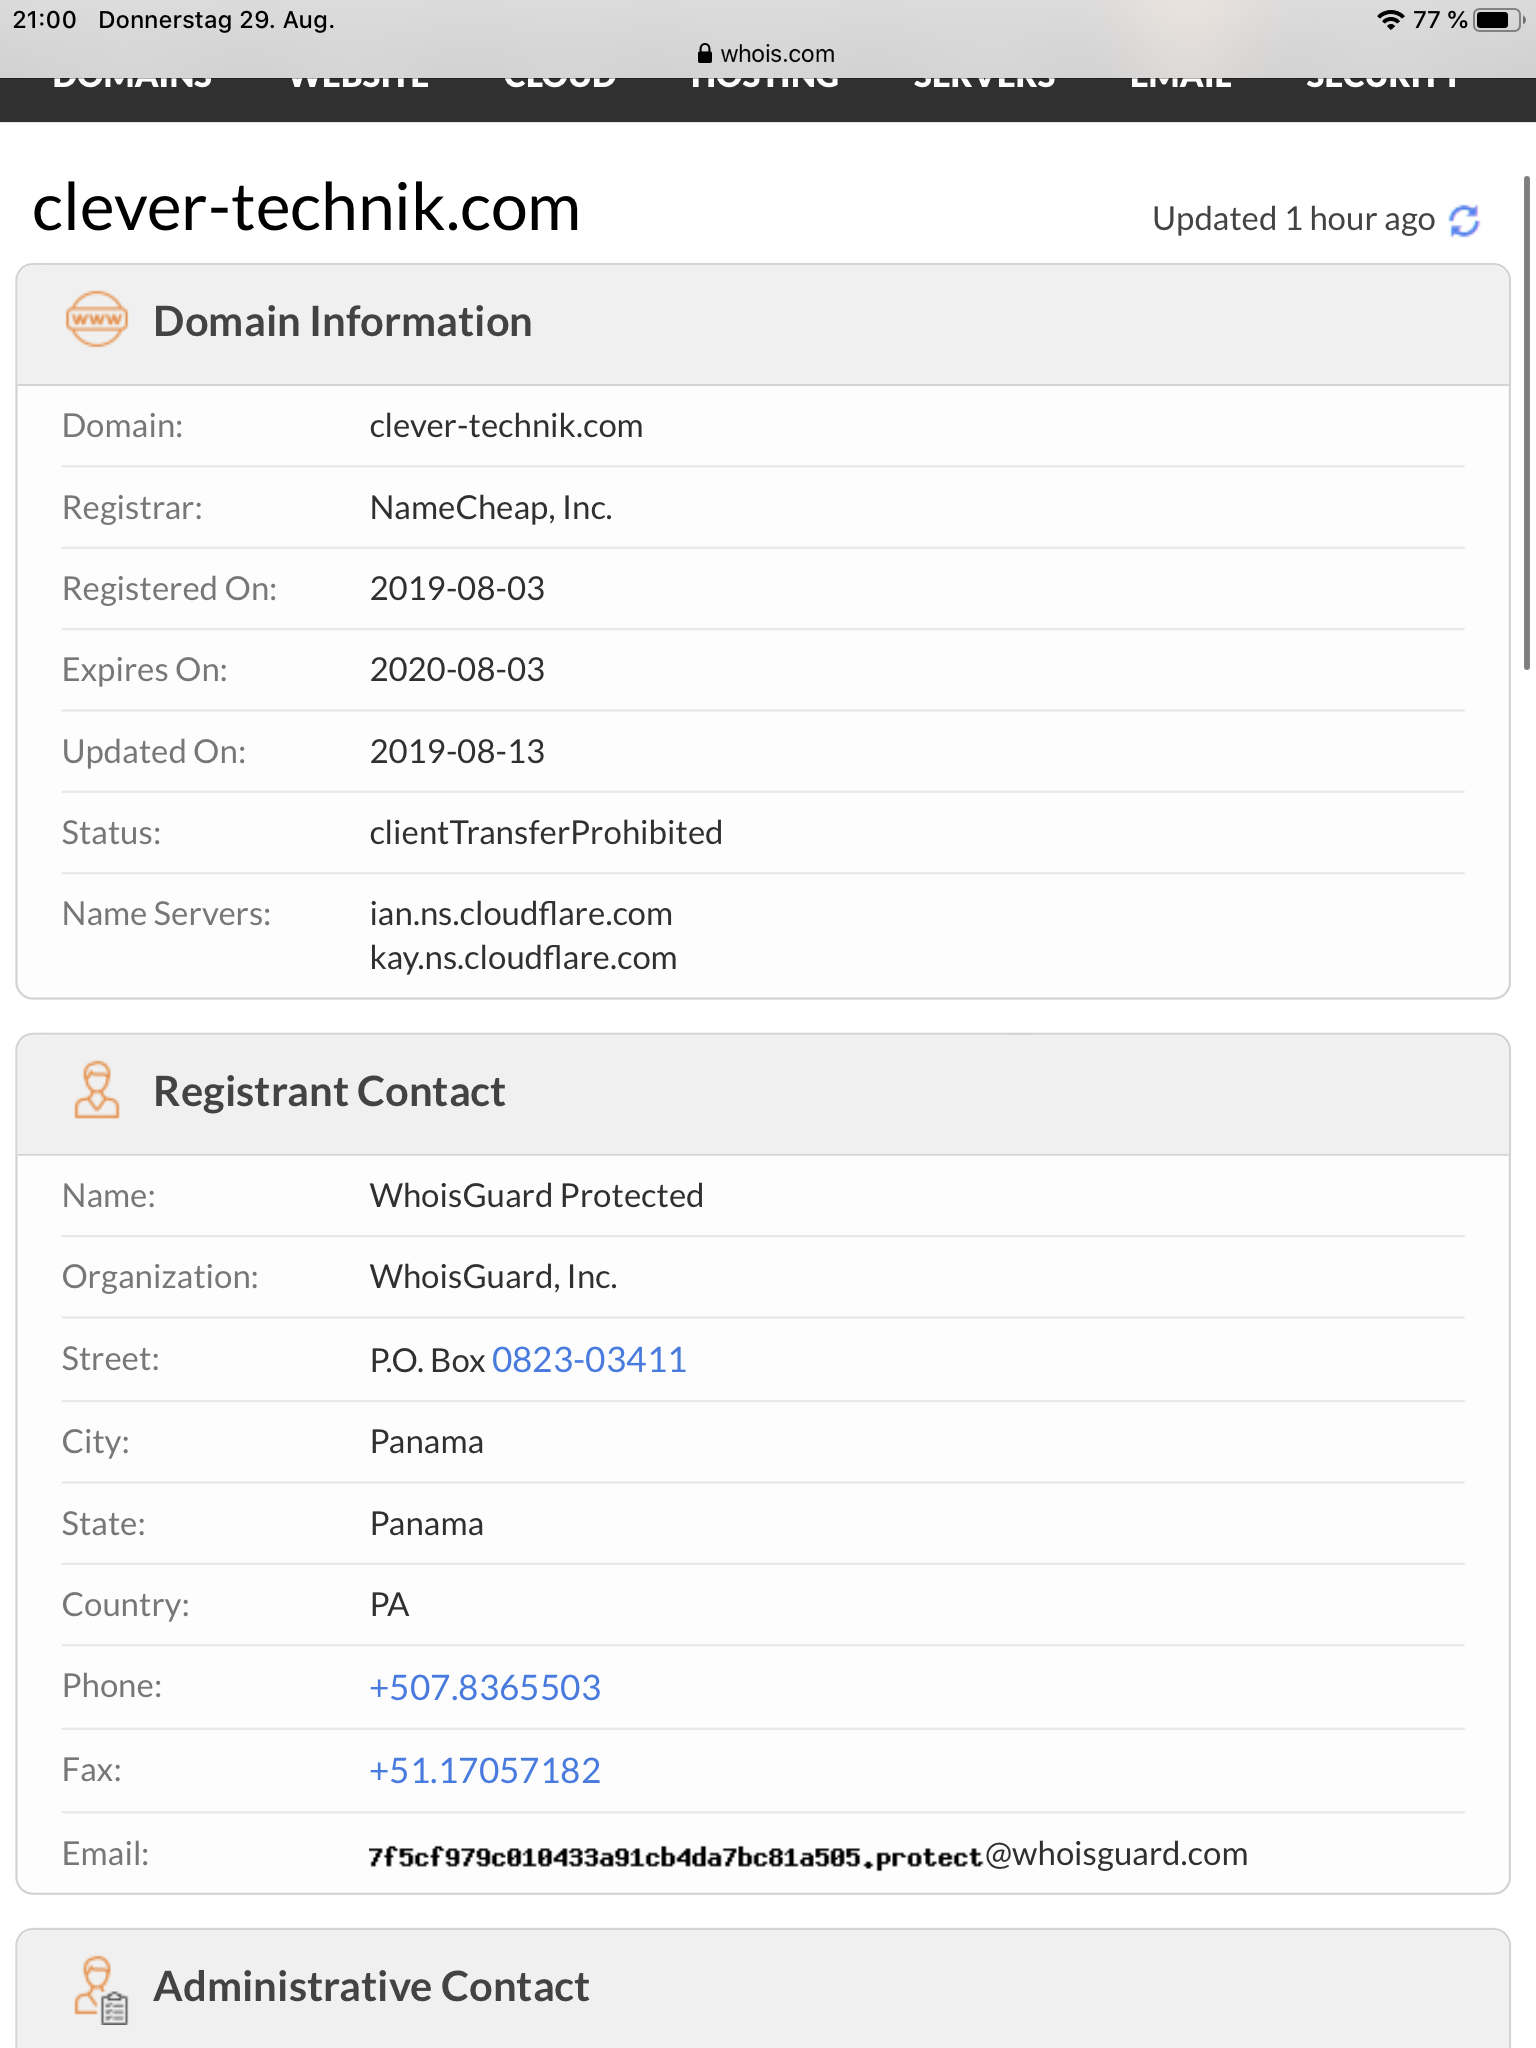The height and width of the screenshot is (2048, 1536).
Task: Tap the whois.com address bar
Action: (768, 54)
